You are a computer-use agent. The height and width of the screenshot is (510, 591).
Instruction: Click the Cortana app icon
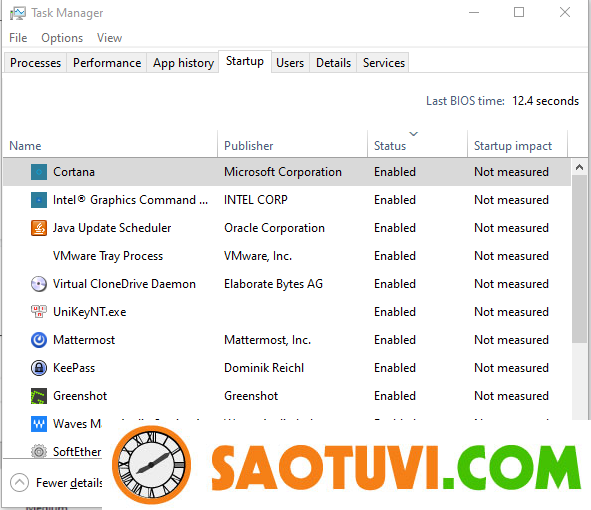coord(39,172)
